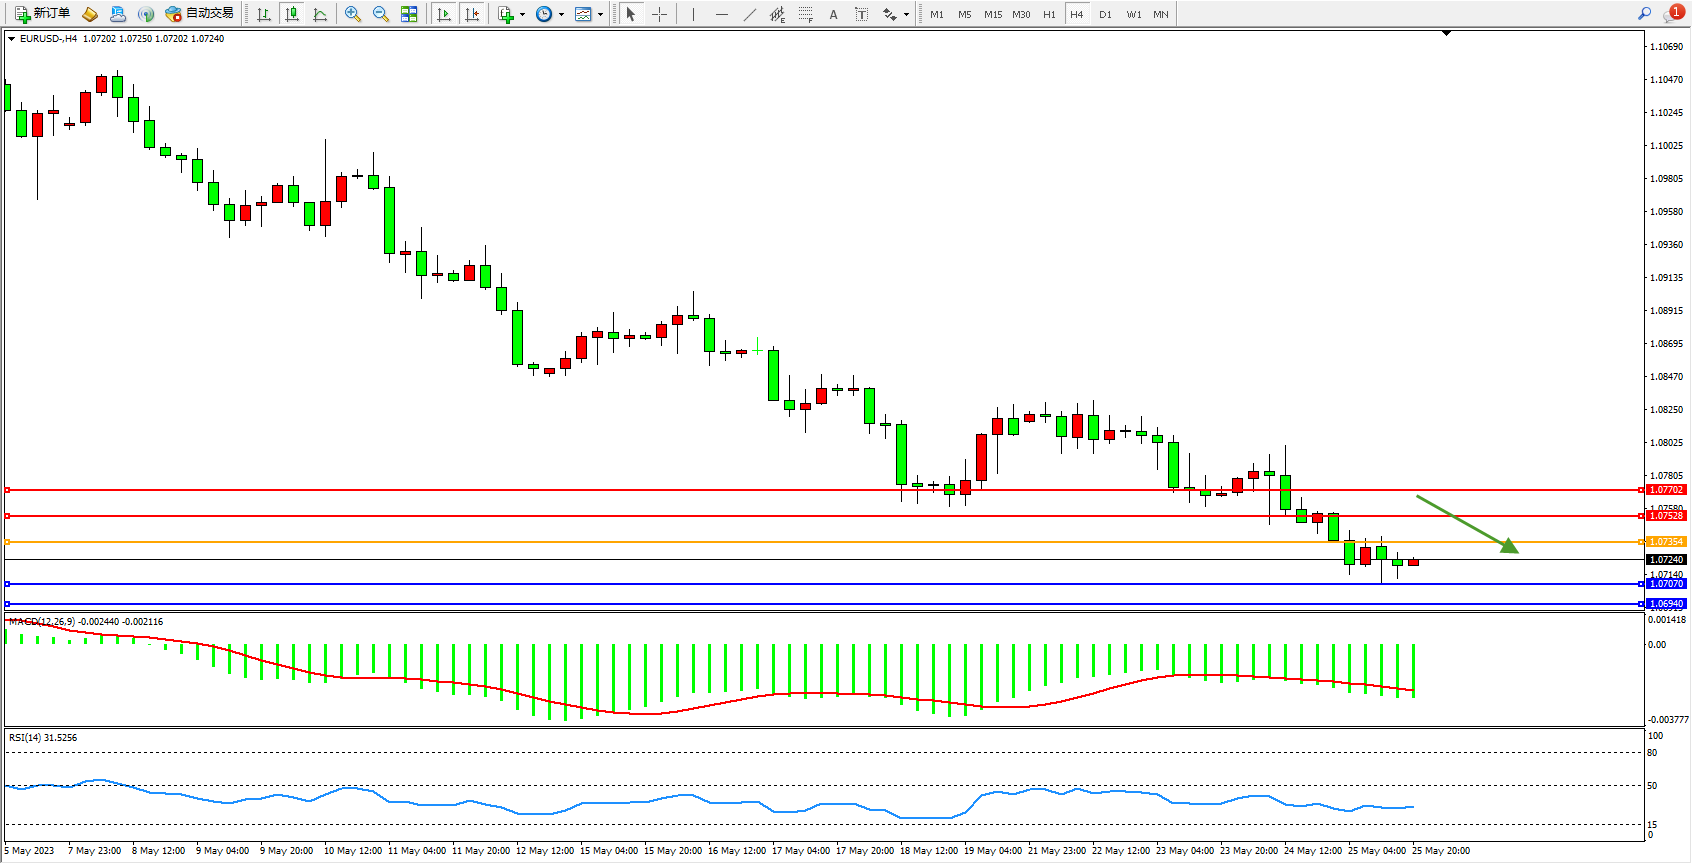1692x864 pixels.
Task: Toggle AutoTrading (自动交易) button
Action: [199, 14]
